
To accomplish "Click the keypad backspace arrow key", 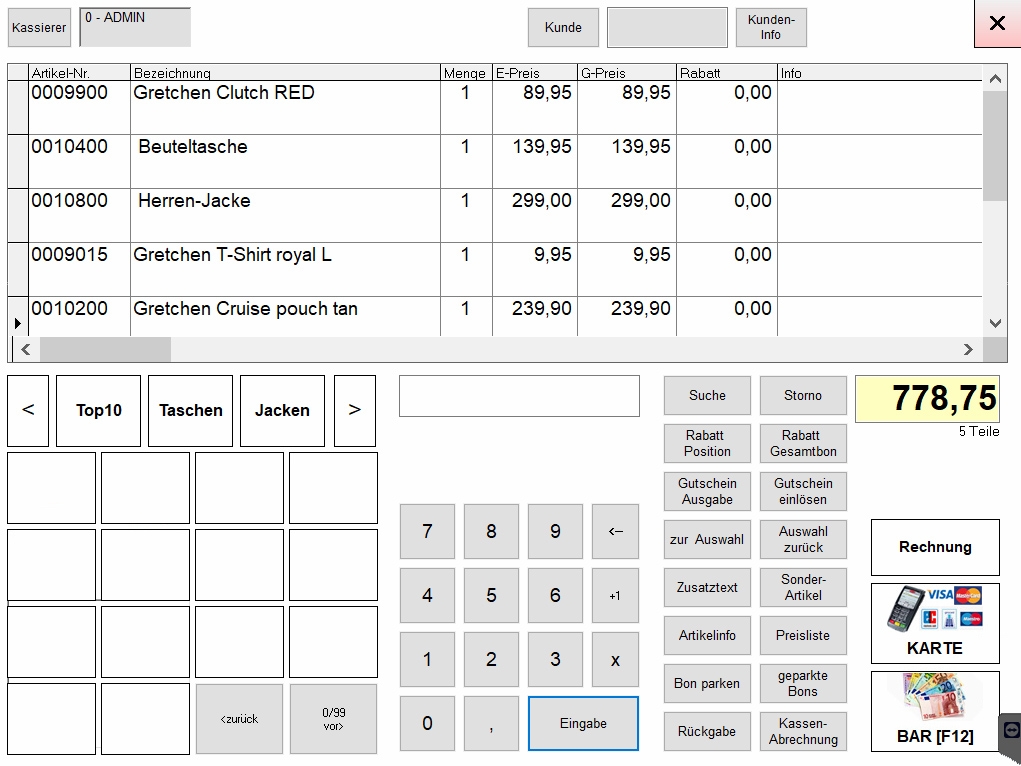I will click(615, 532).
